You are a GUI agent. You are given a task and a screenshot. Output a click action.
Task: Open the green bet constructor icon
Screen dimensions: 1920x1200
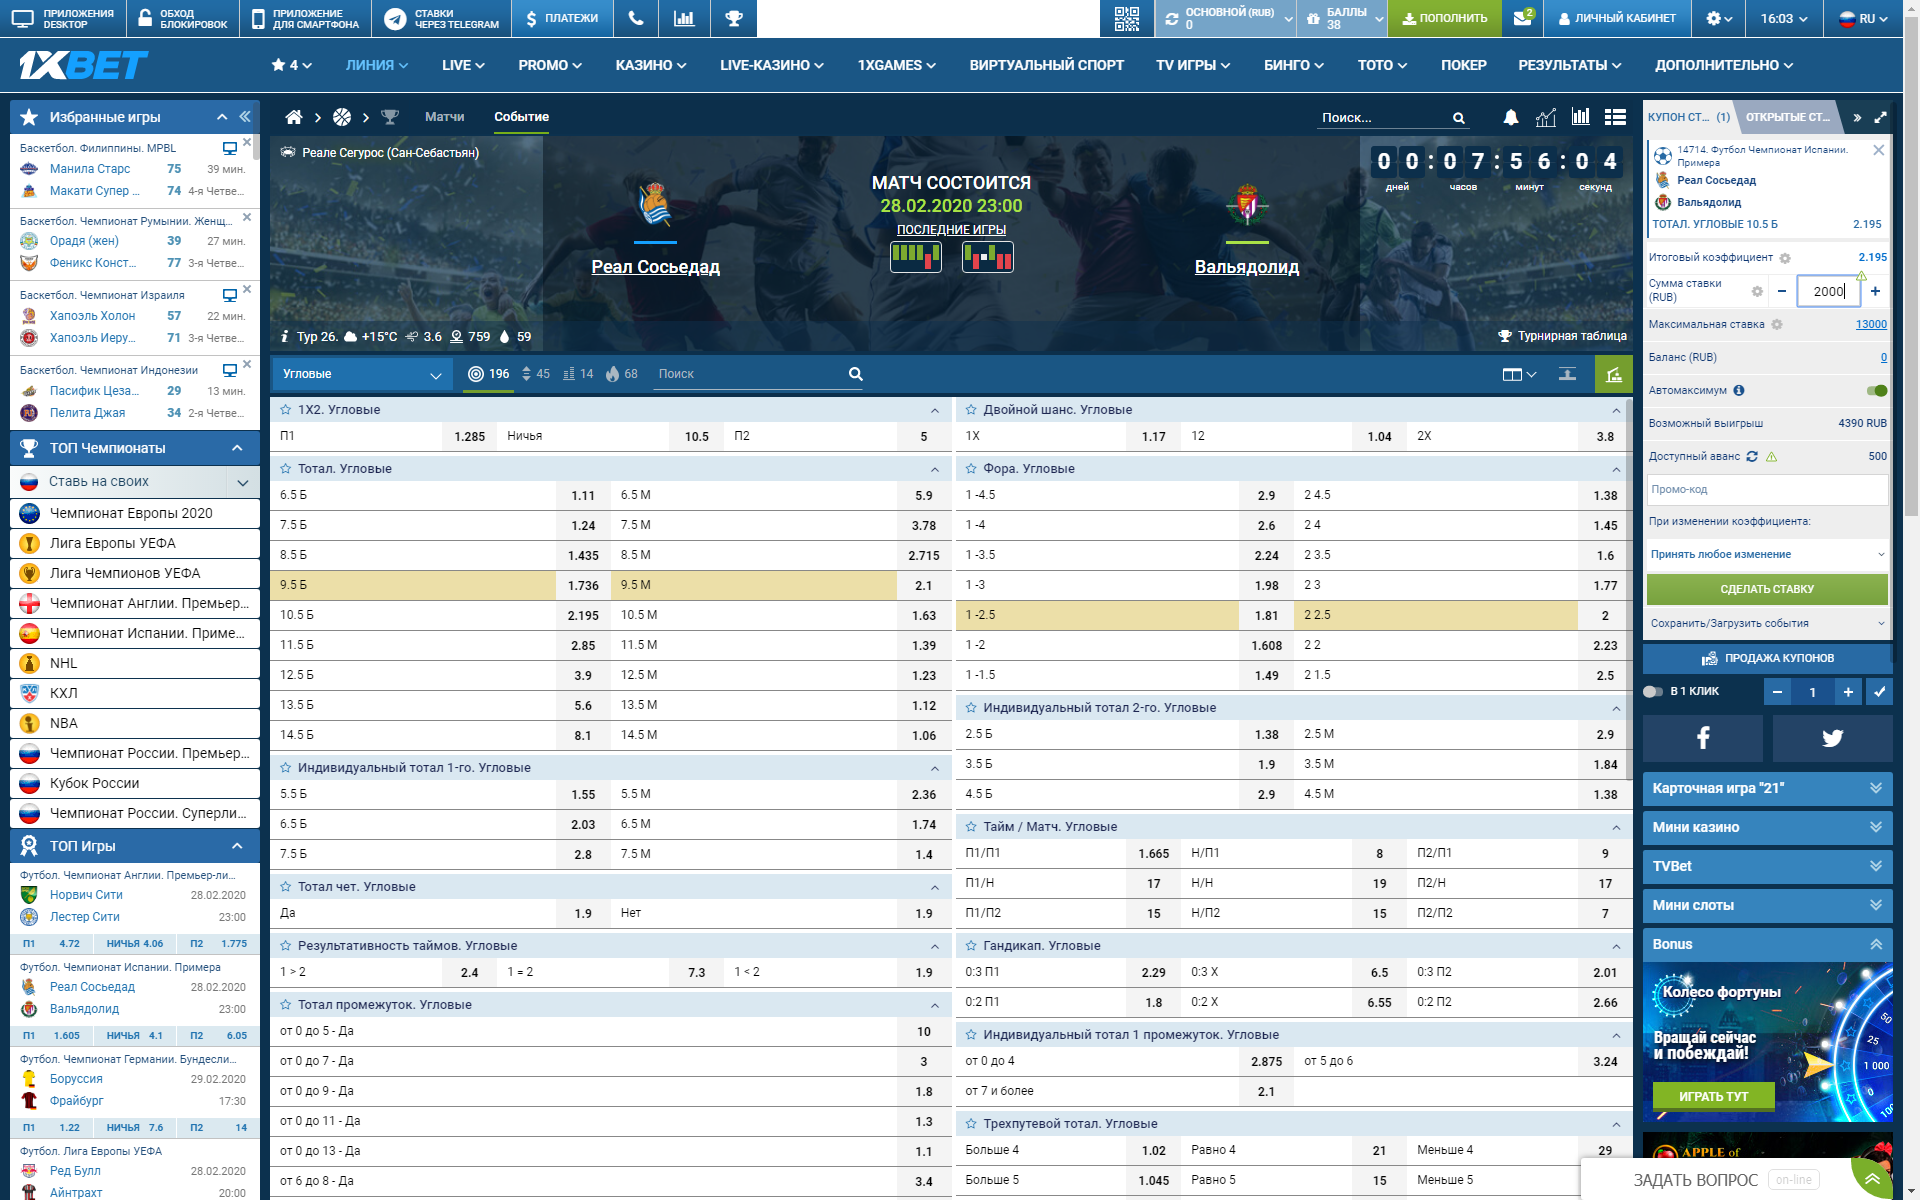1613,374
